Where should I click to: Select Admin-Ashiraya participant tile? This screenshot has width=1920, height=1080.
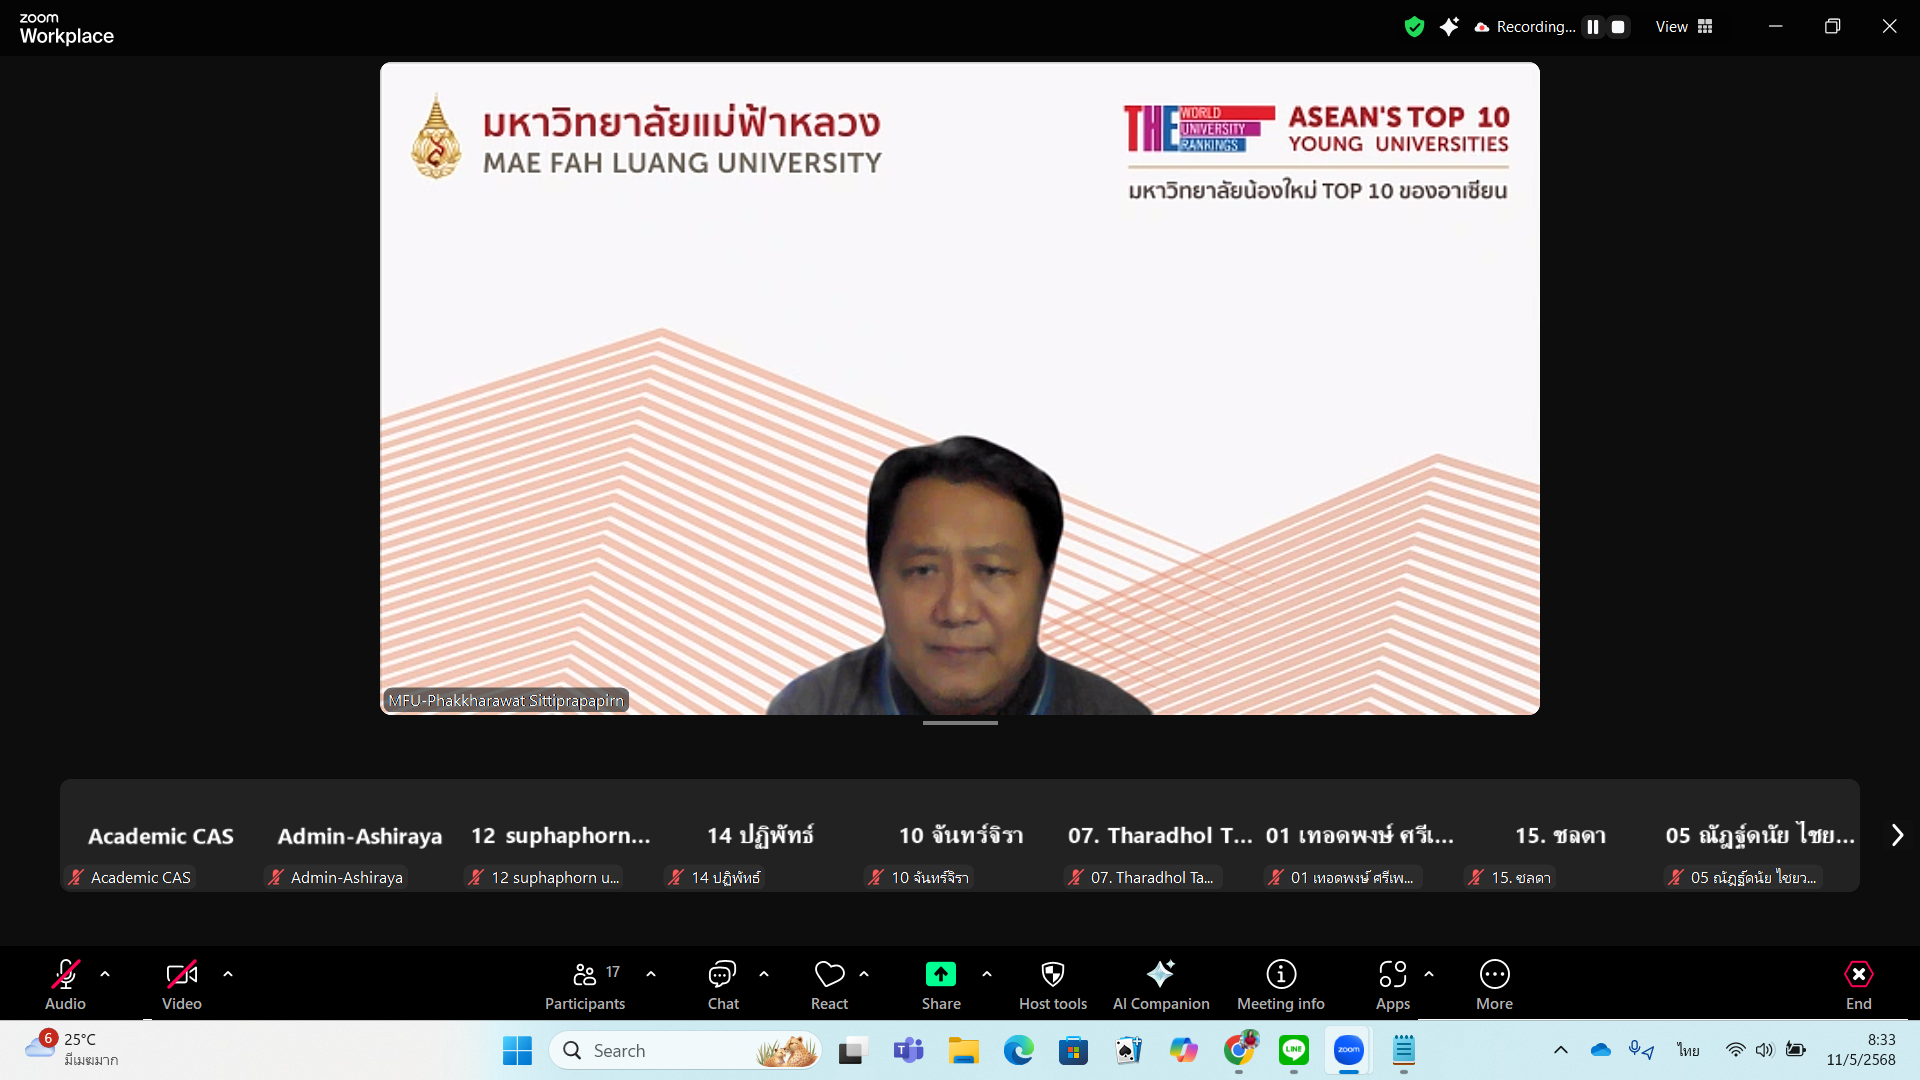(360, 836)
